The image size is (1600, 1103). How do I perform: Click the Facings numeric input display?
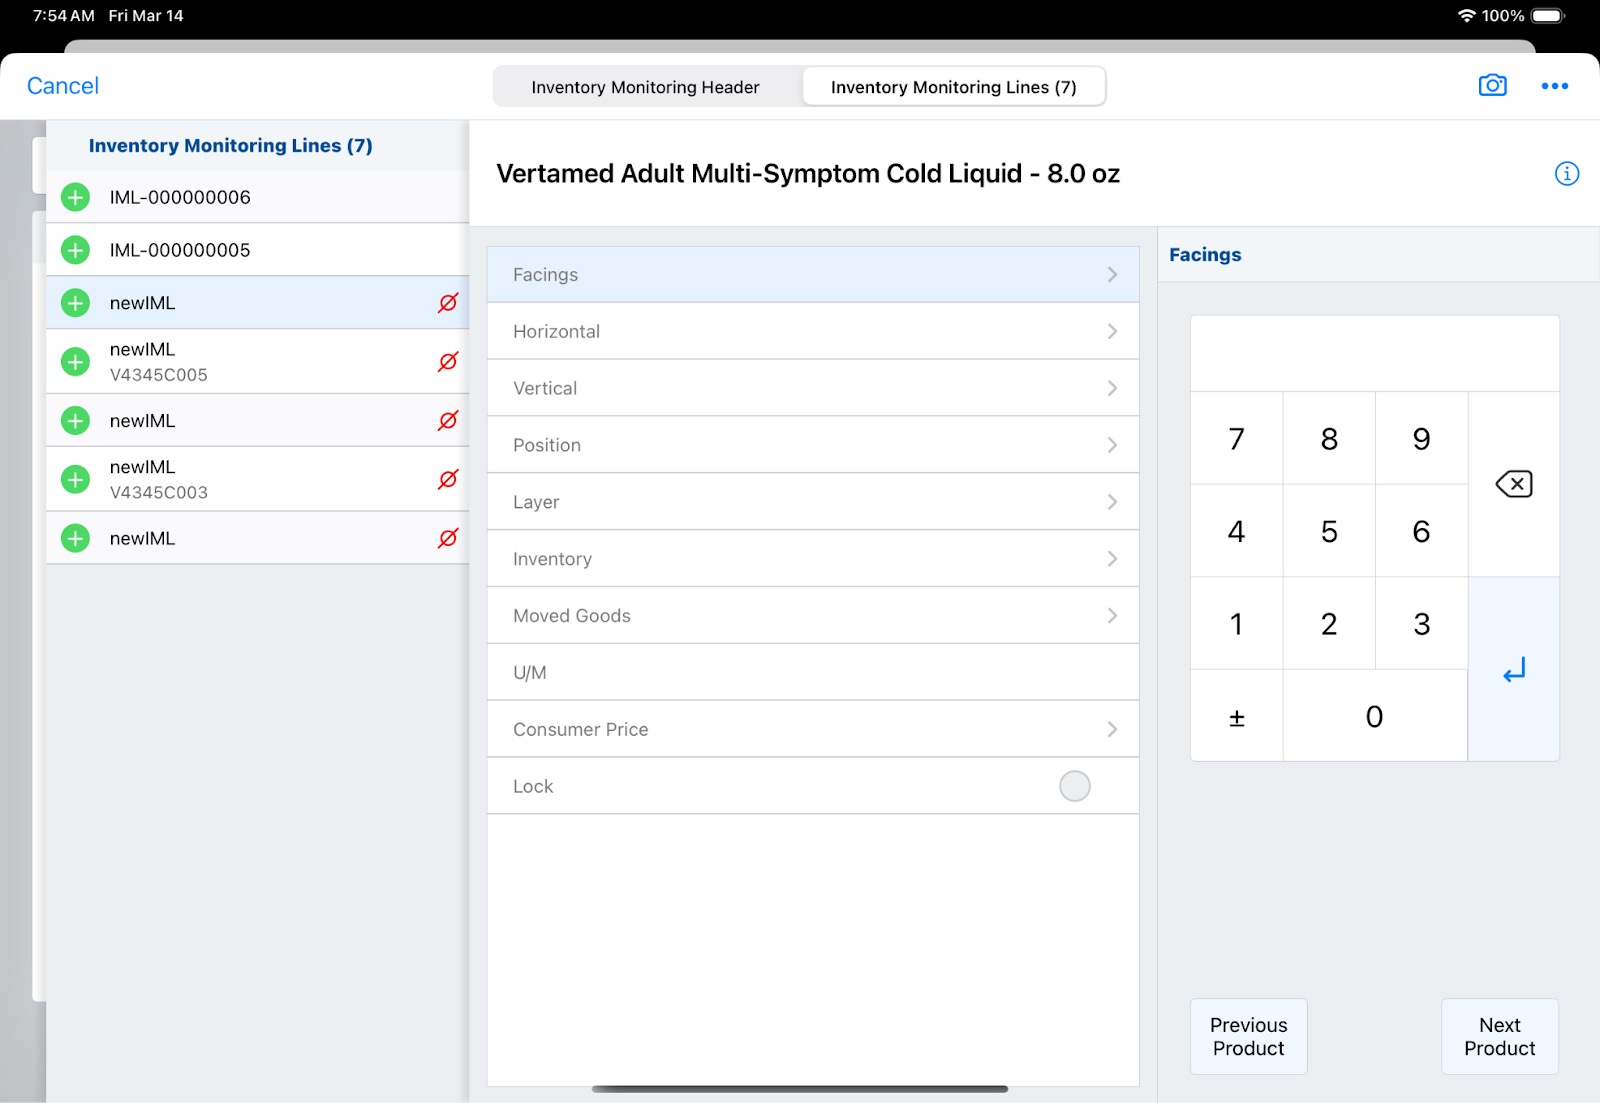tap(1374, 354)
